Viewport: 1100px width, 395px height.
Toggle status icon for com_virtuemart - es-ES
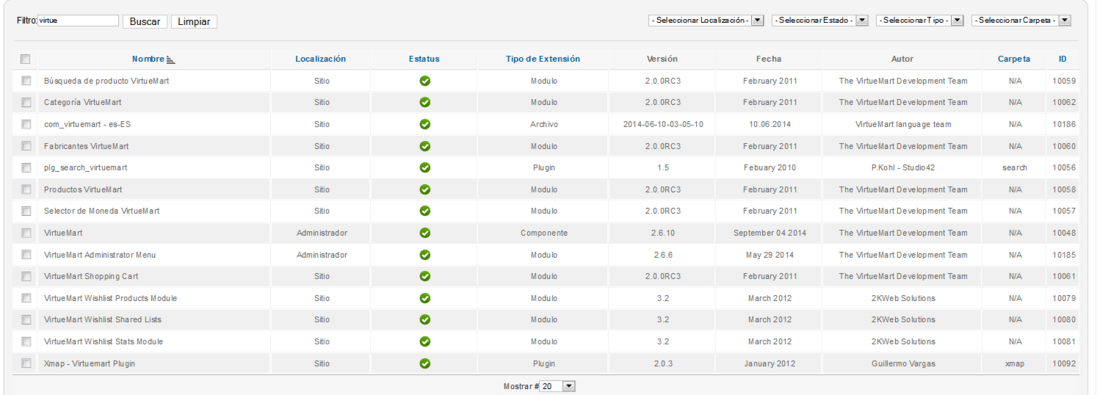tap(424, 124)
